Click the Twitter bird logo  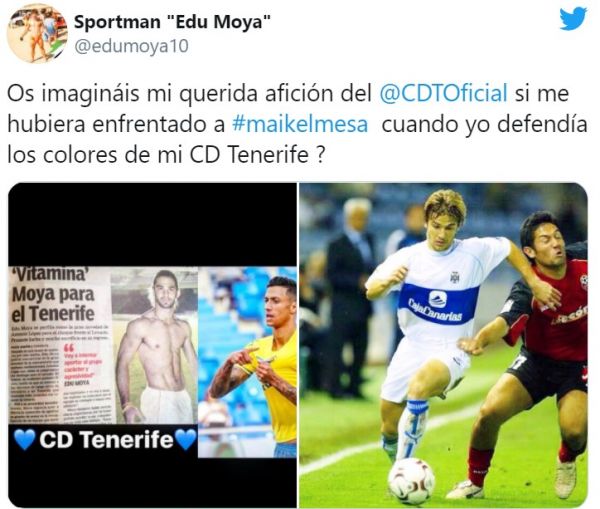click(572, 19)
